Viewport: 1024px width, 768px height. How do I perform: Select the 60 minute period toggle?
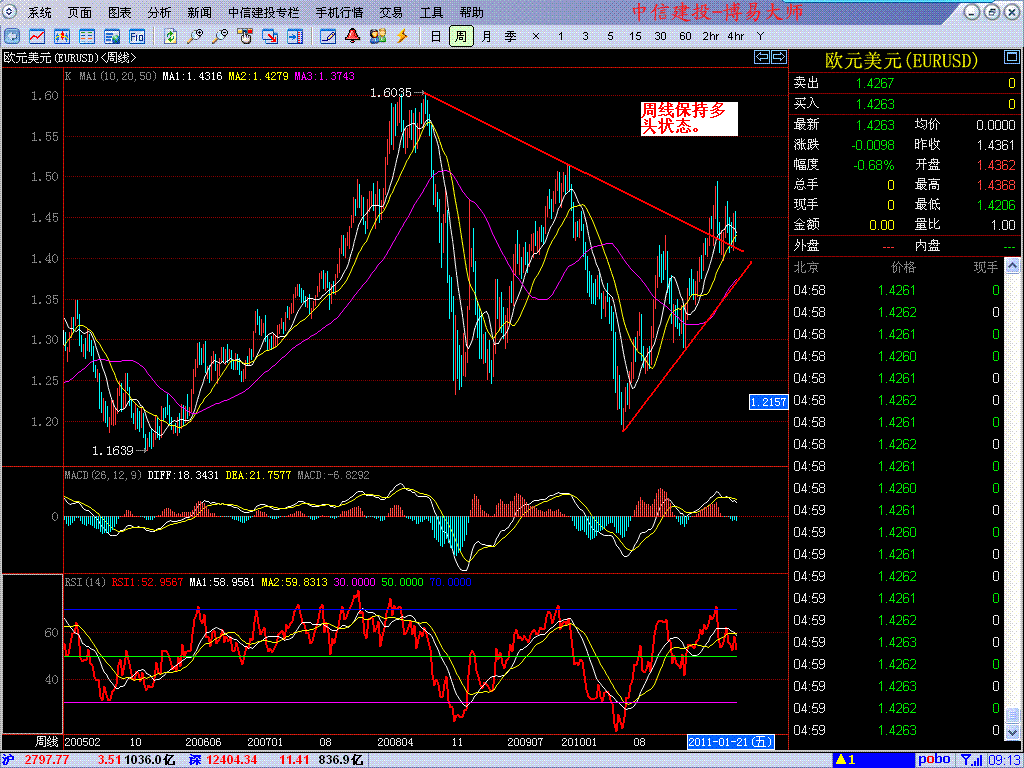[x=685, y=36]
